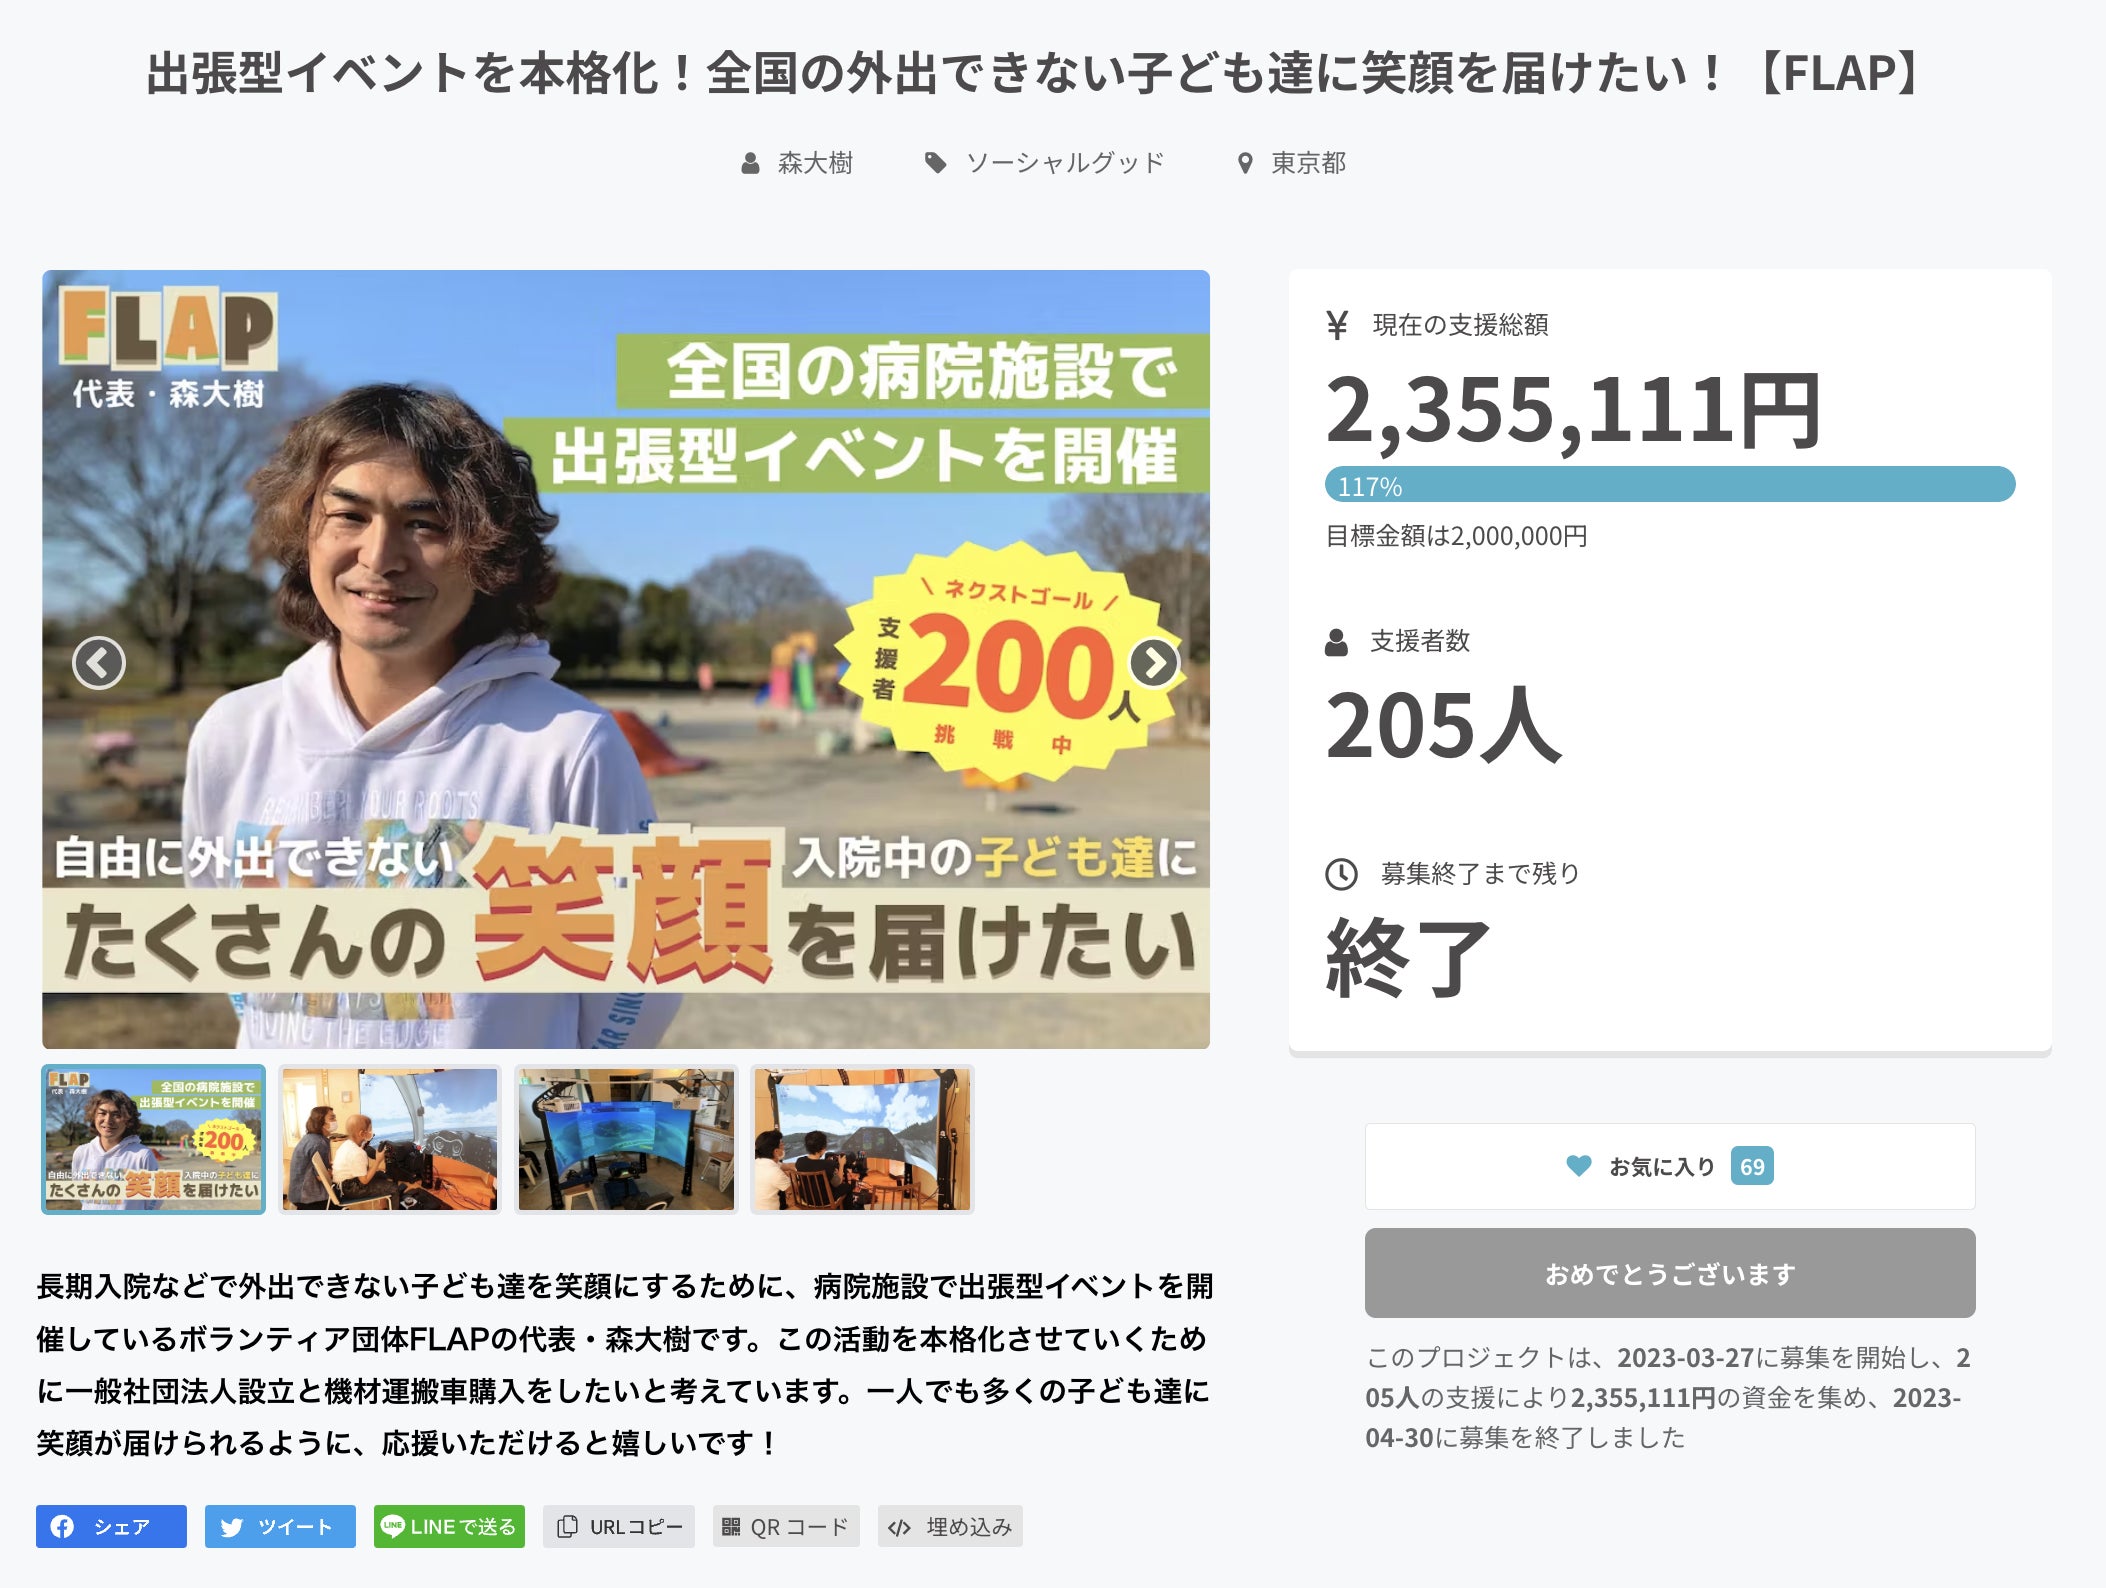Show the previous carousel image
This screenshot has height=1588, width=2106.
(99, 663)
